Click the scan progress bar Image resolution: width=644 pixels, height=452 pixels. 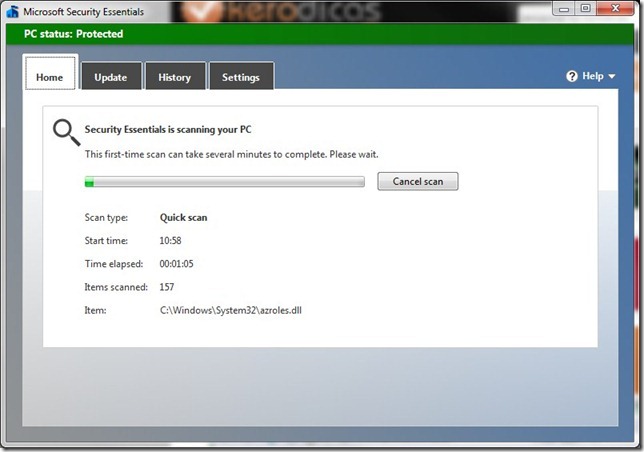tap(225, 181)
